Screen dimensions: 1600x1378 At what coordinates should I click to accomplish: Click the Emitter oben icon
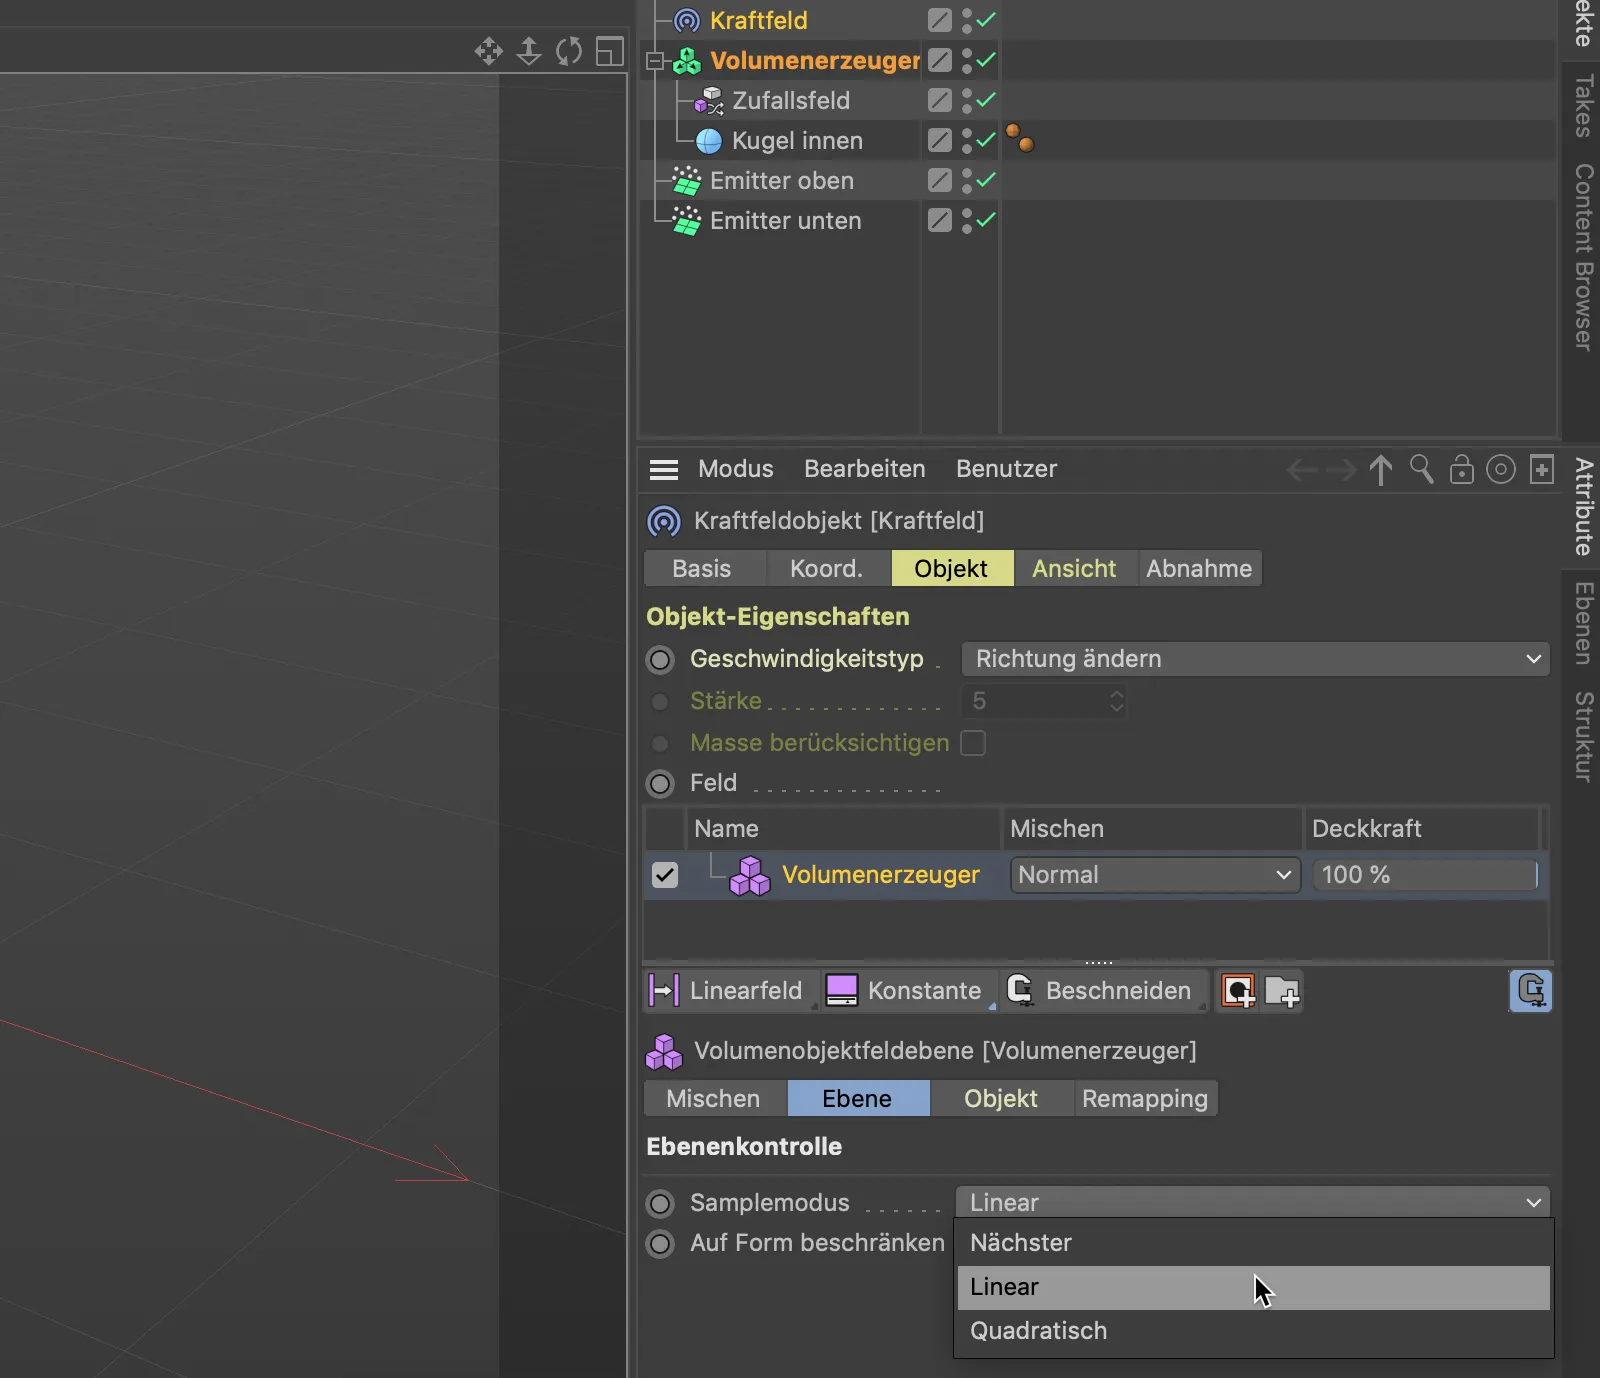(687, 181)
